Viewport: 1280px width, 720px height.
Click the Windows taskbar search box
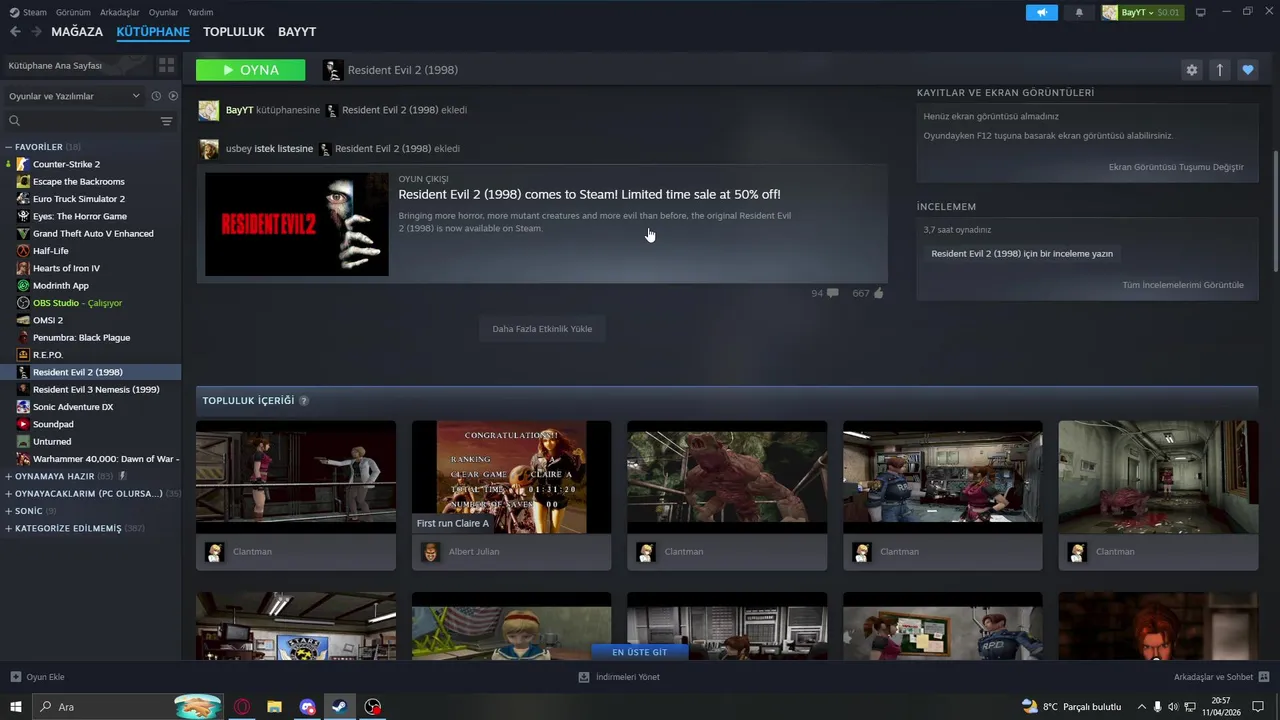pos(128,707)
